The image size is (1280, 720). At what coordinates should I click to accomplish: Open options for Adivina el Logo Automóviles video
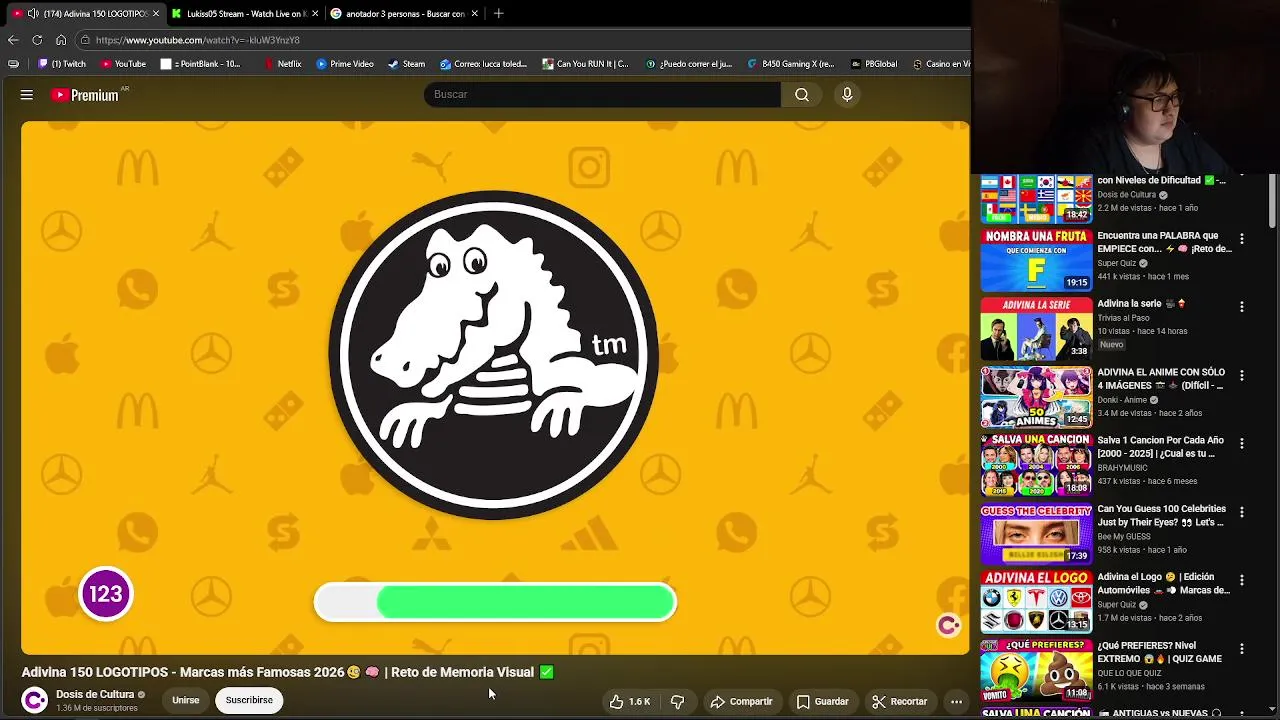click(1242, 580)
